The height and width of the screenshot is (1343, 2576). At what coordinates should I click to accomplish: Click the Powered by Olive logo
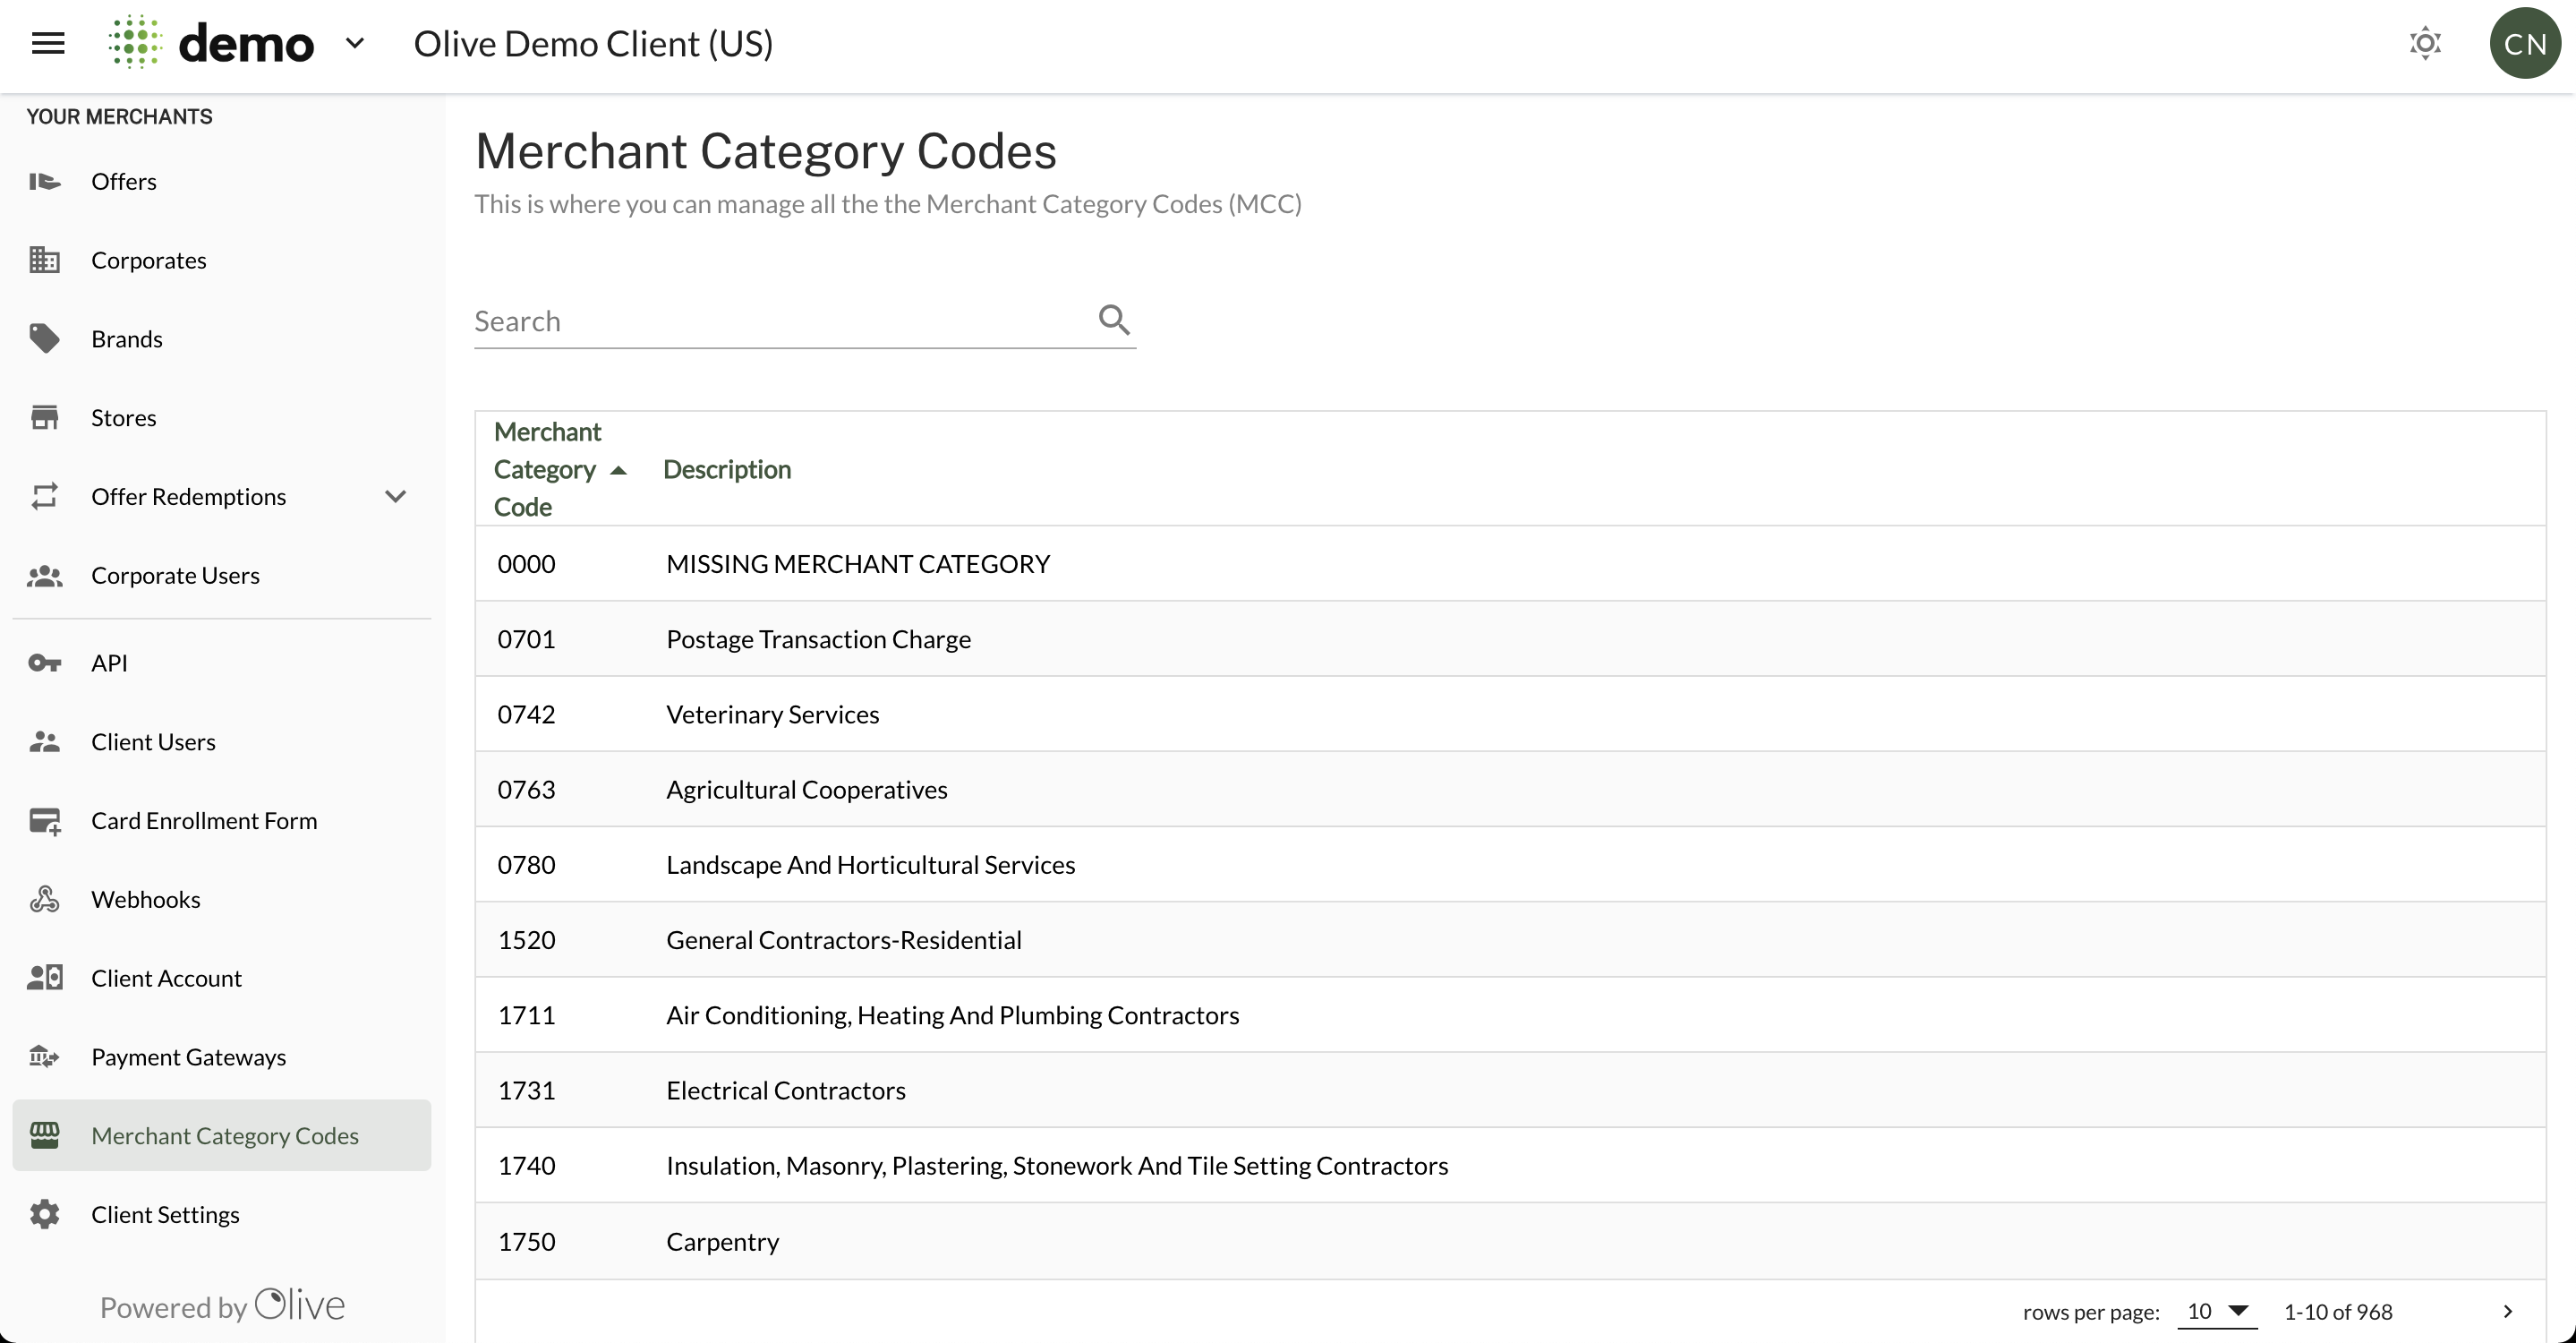(222, 1305)
